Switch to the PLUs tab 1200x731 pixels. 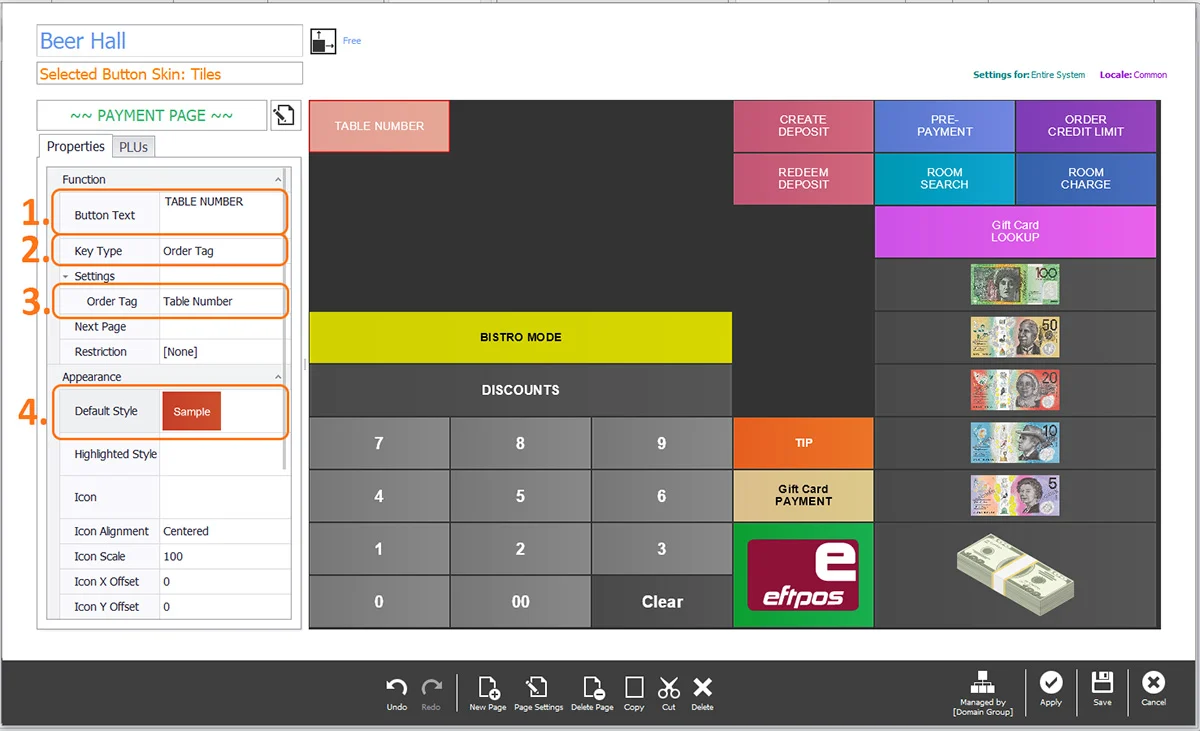[133, 147]
